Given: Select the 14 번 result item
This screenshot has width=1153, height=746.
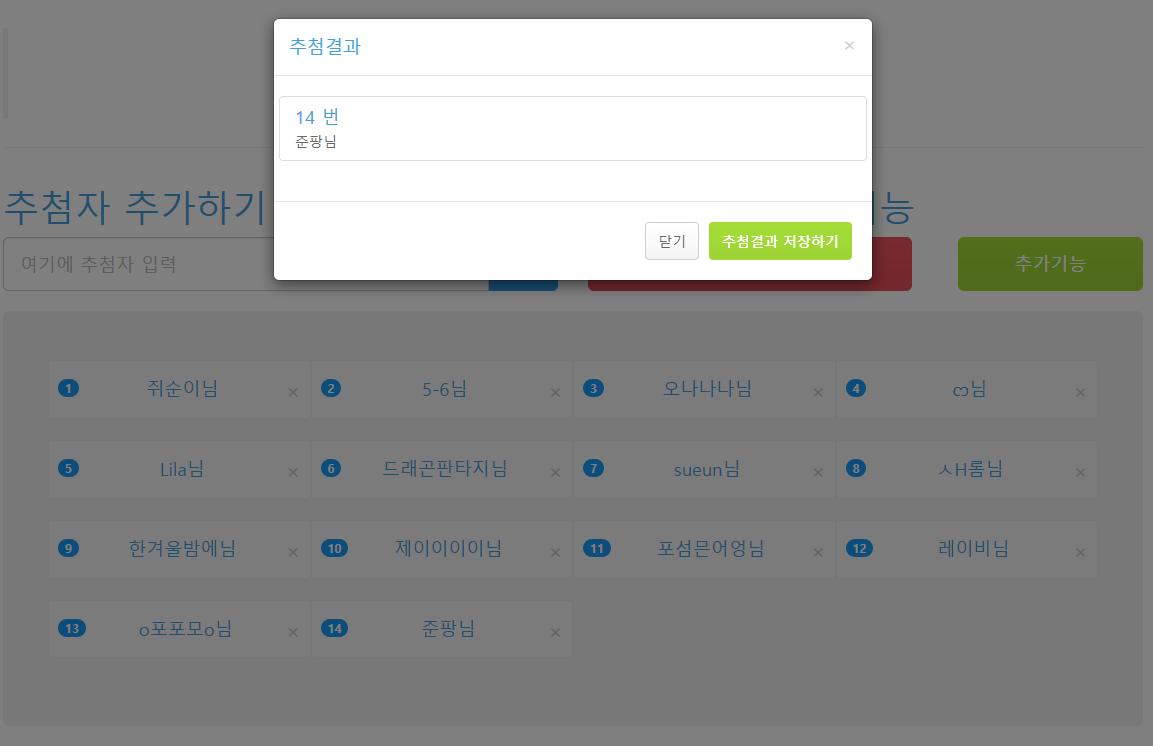Looking at the screenshot, I should click(x=573, y=129).
